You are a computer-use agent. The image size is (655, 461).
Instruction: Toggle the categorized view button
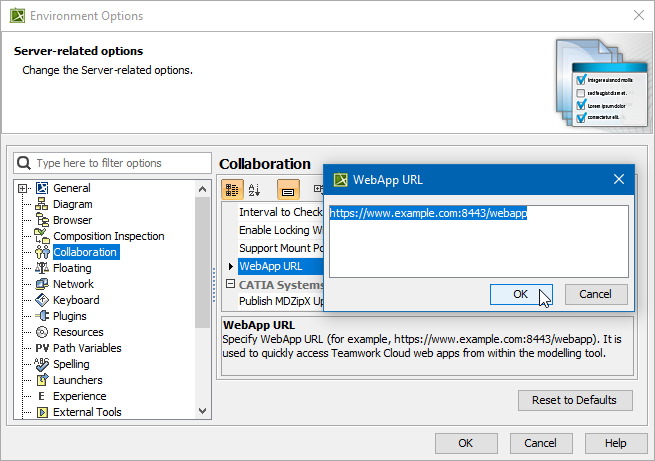232,189
